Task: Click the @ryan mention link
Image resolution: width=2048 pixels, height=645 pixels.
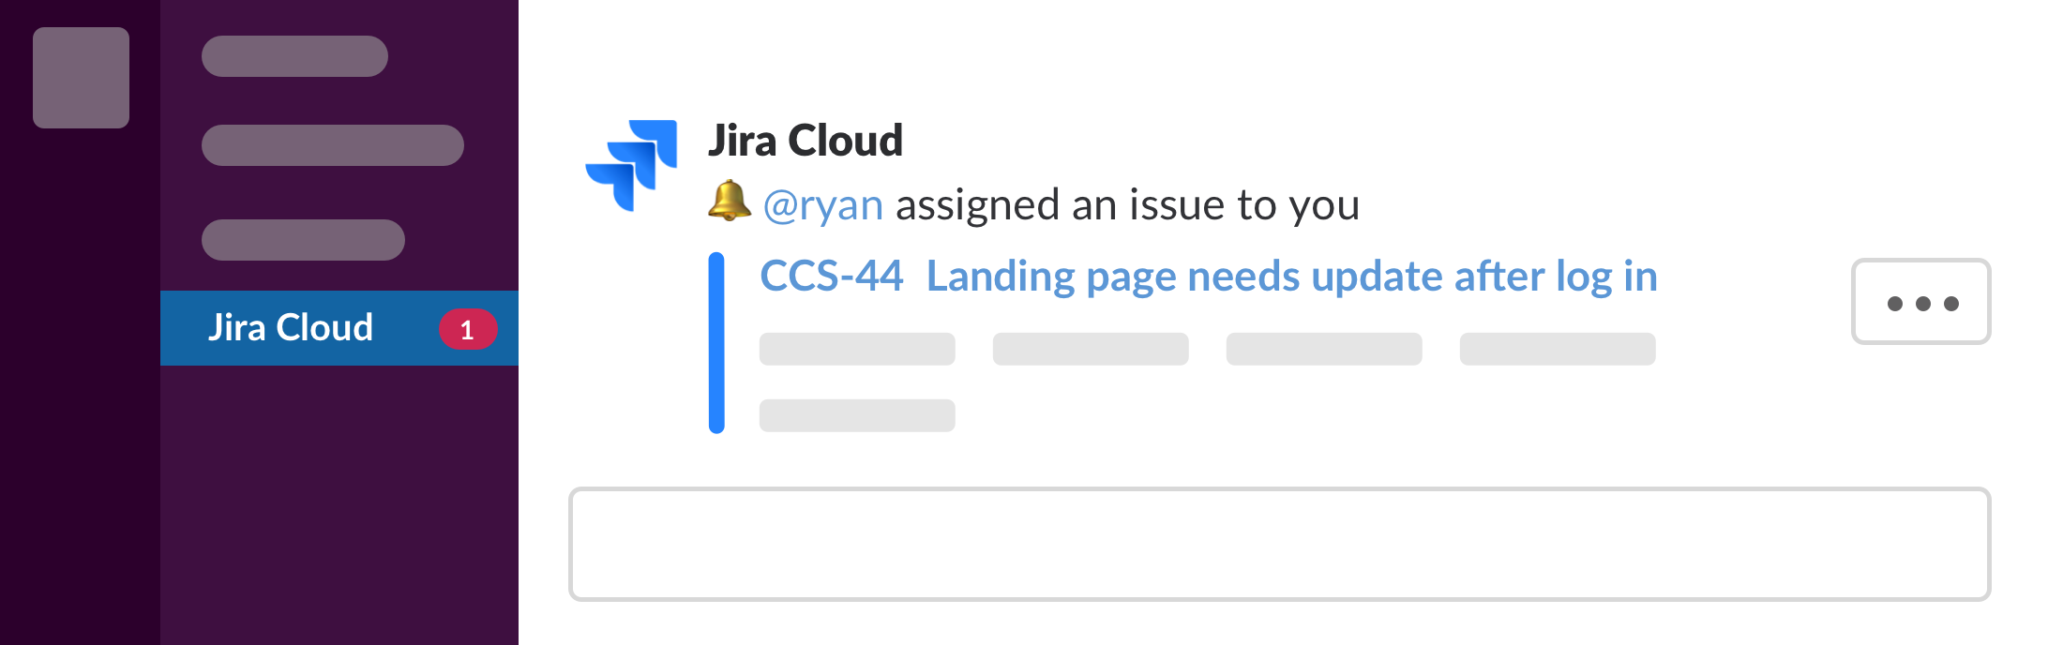Action: pyautogui.click(x=822, y=203)
